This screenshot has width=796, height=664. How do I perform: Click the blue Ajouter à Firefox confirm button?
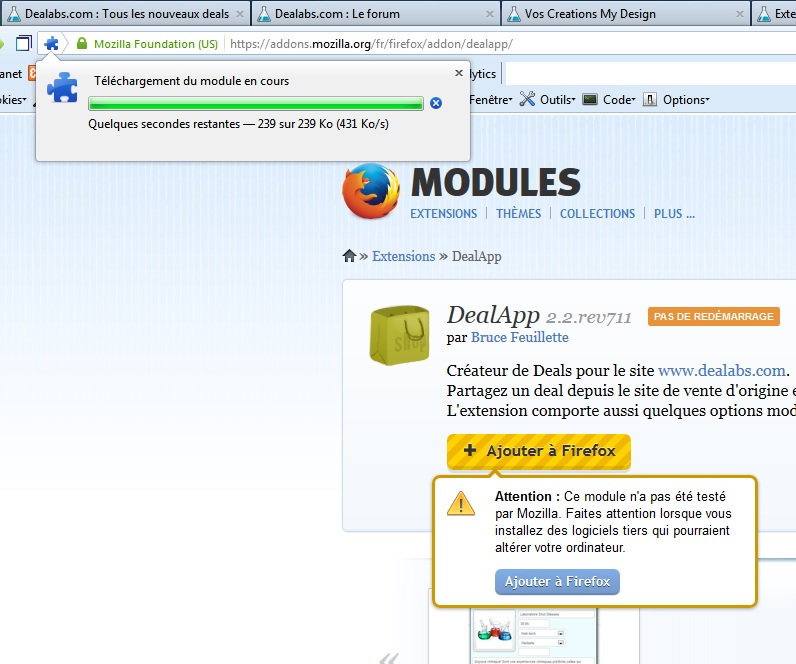click(x=557, y=581)
